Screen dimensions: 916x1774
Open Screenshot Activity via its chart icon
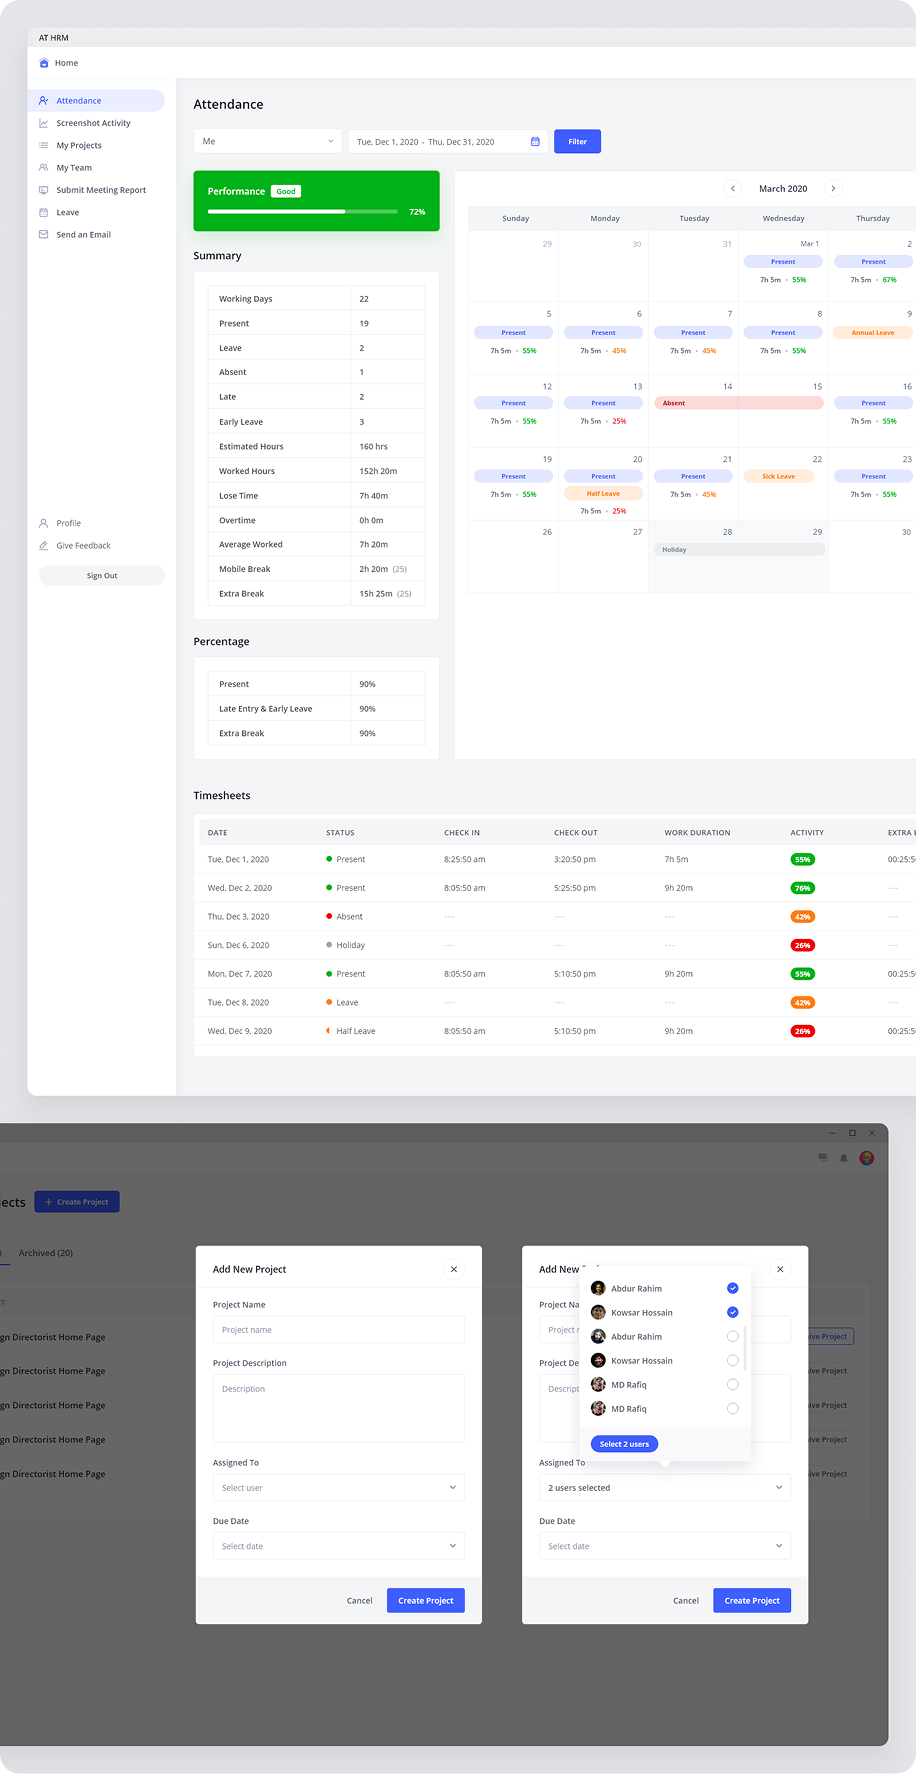[x=44, y=123]
